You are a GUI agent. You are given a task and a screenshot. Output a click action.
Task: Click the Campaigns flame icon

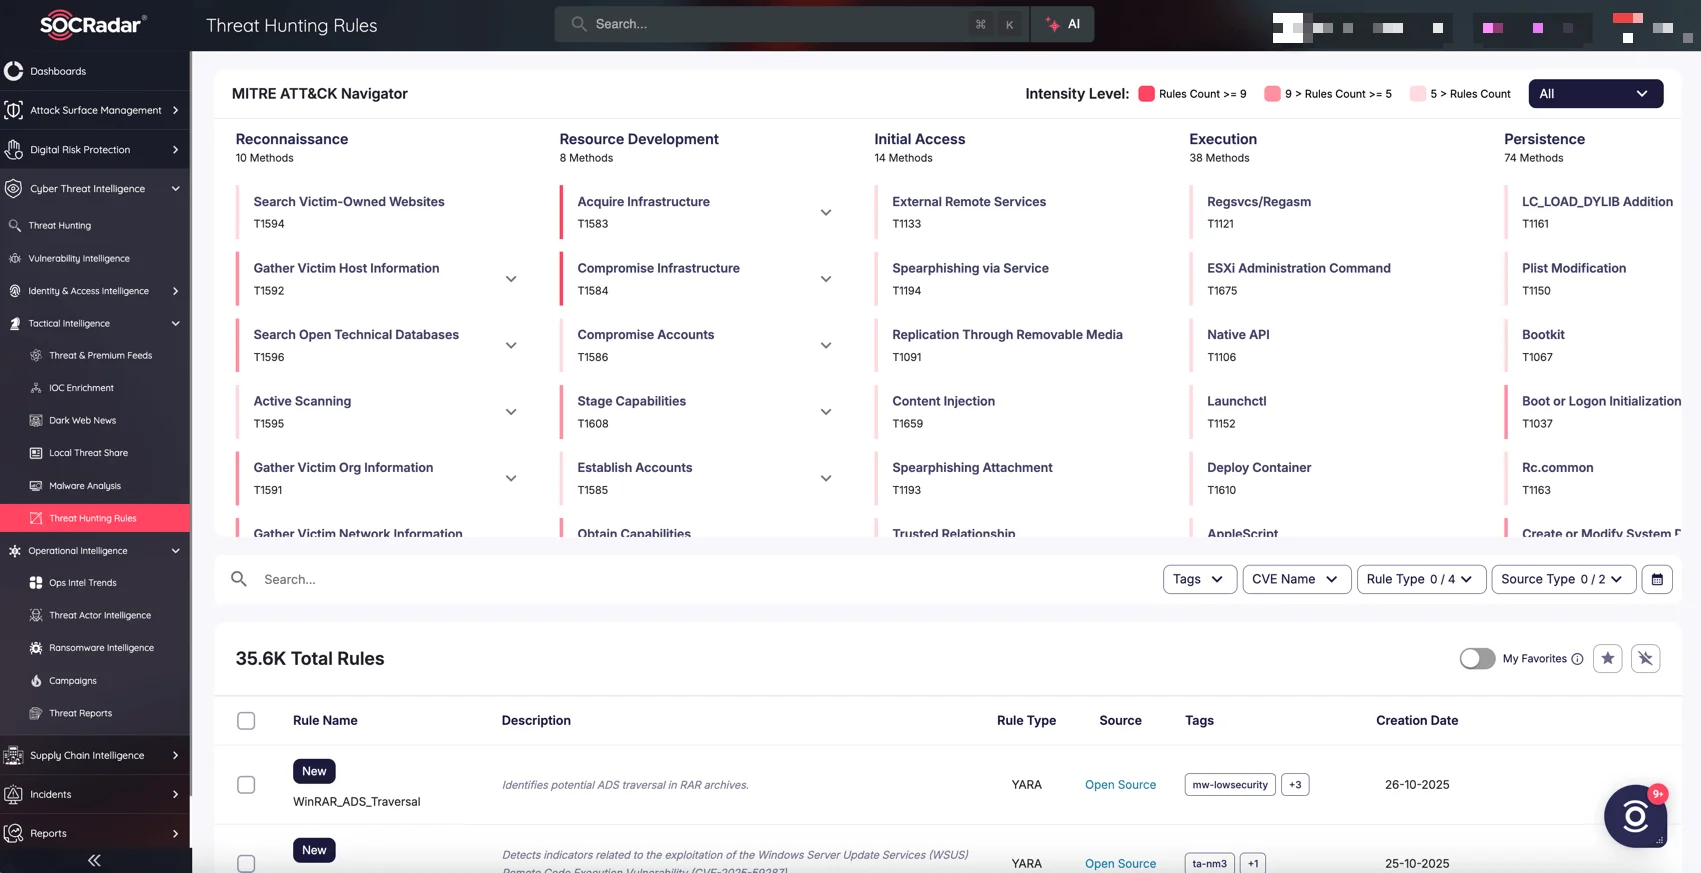(36, 681)
